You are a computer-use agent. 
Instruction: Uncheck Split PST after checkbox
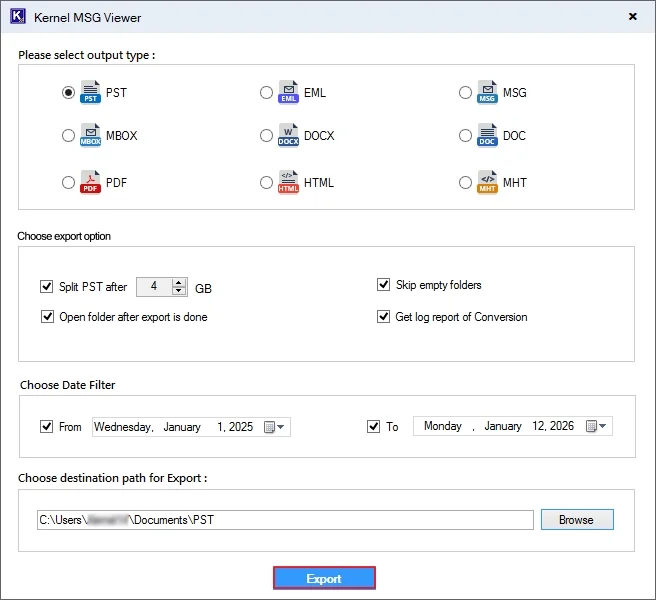click(x=46, y=287)
